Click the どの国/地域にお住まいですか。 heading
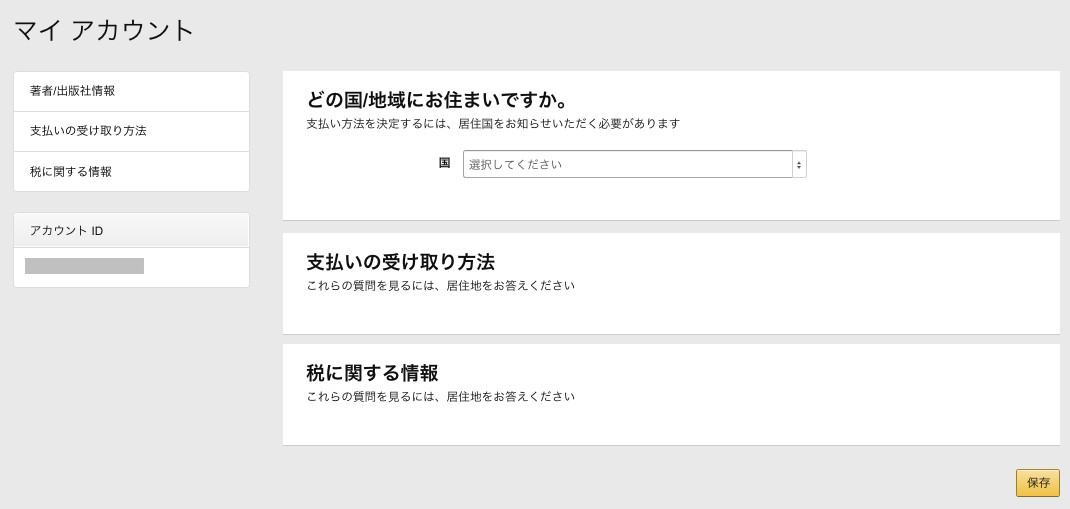The image size is (1070, 509). [437, 101]
